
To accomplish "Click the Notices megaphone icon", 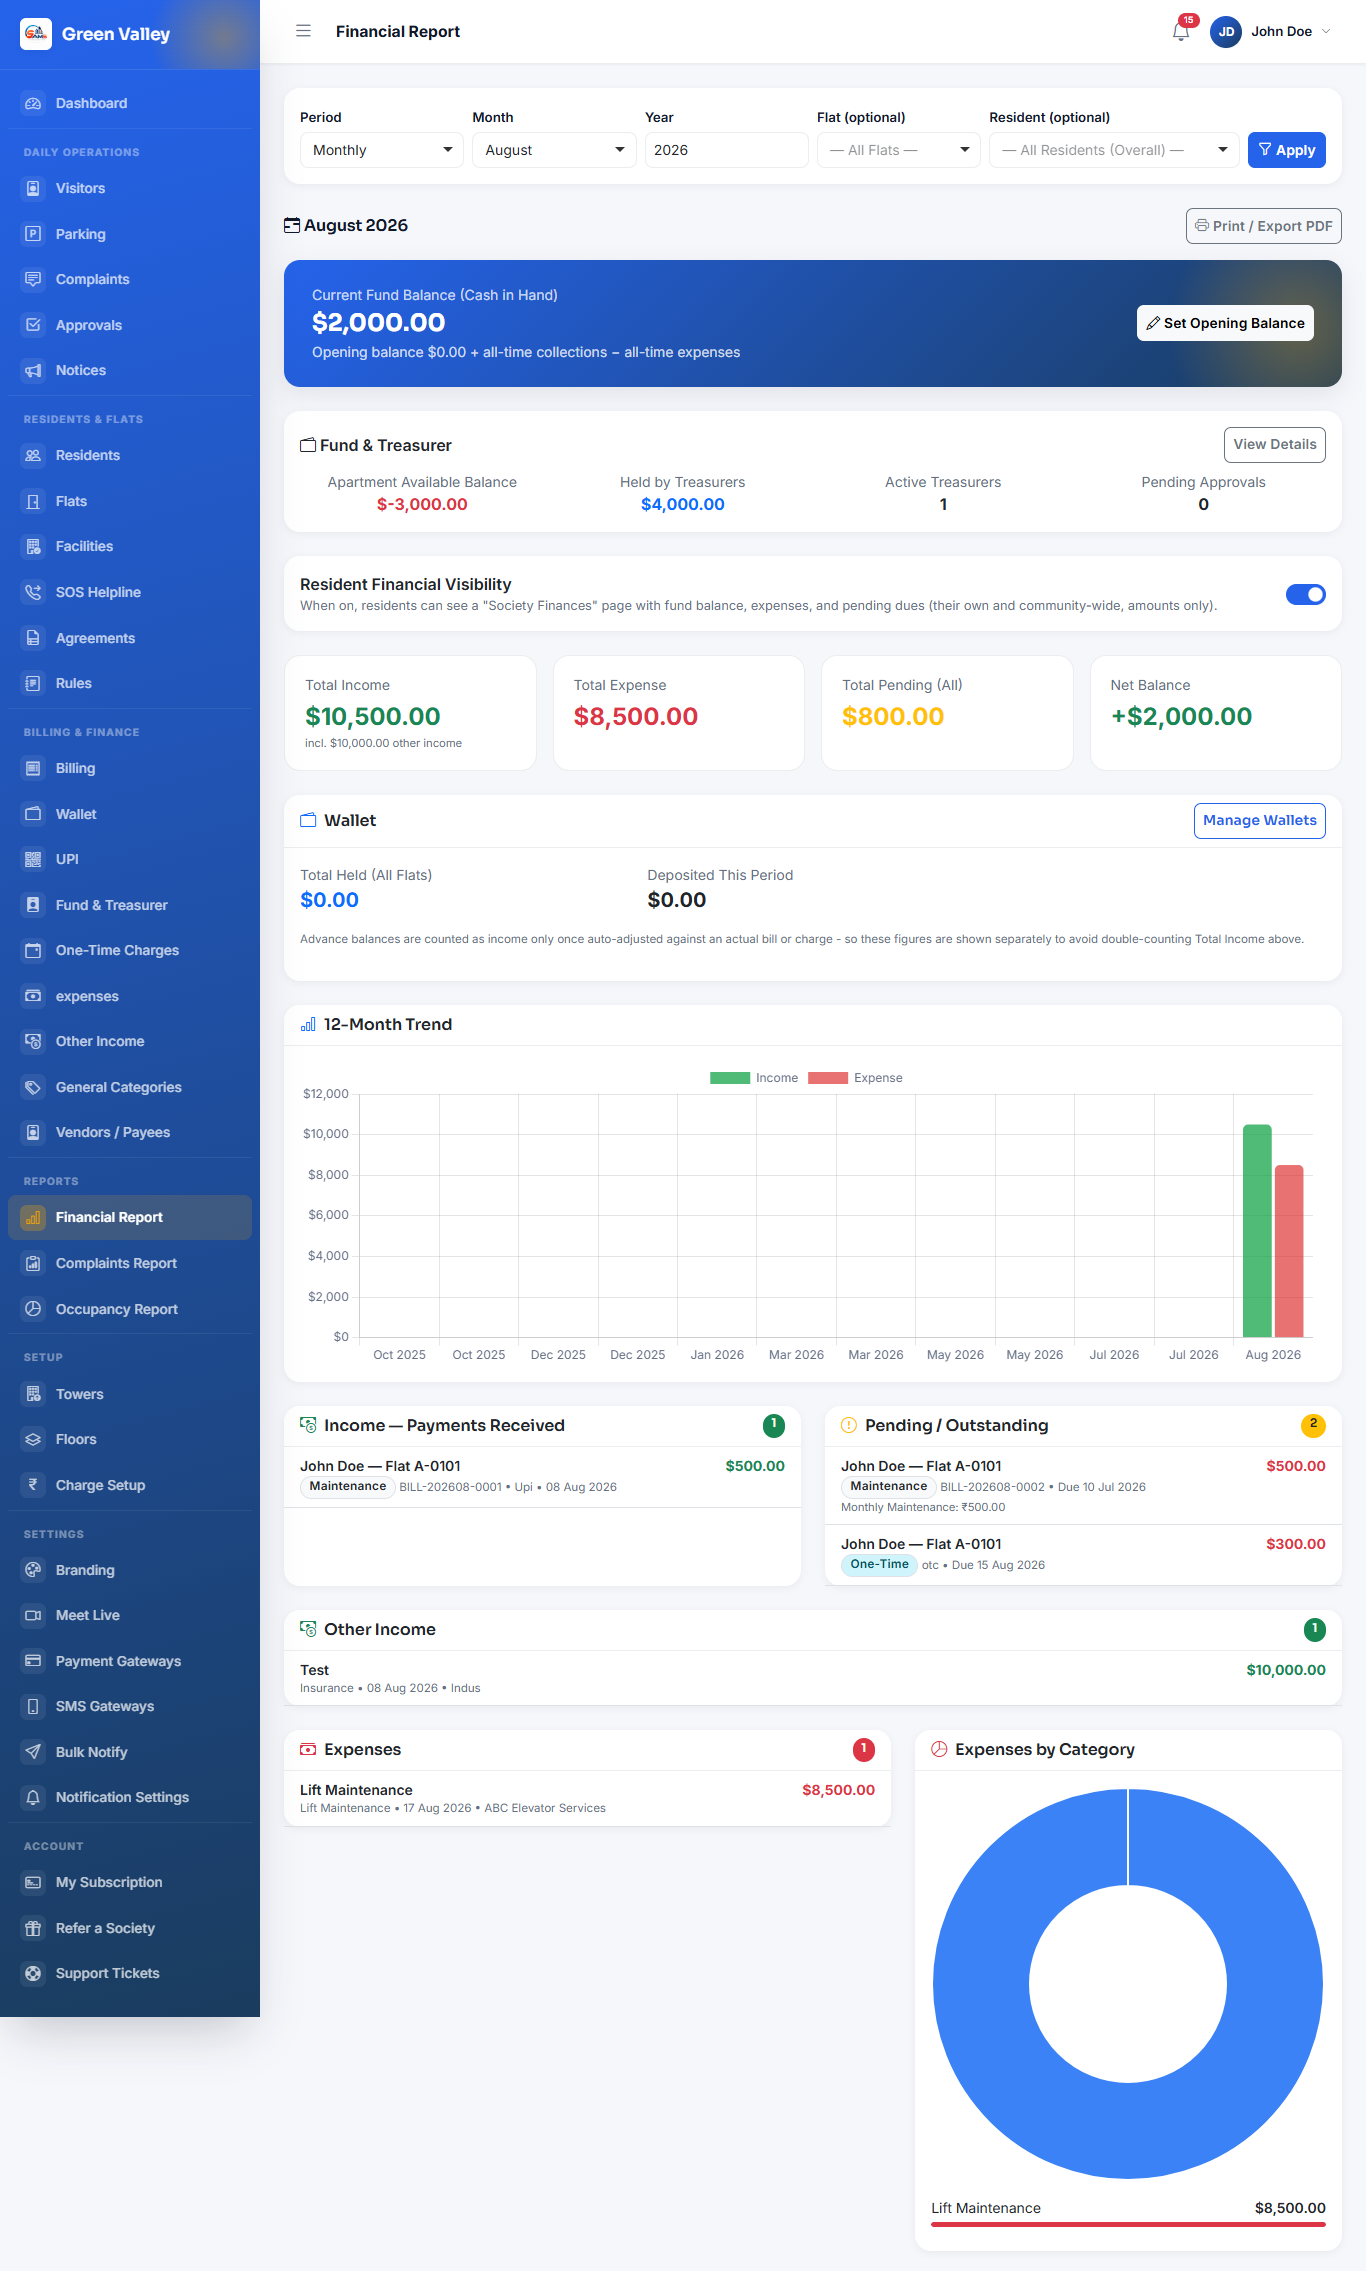I will (x=33, y=370).
